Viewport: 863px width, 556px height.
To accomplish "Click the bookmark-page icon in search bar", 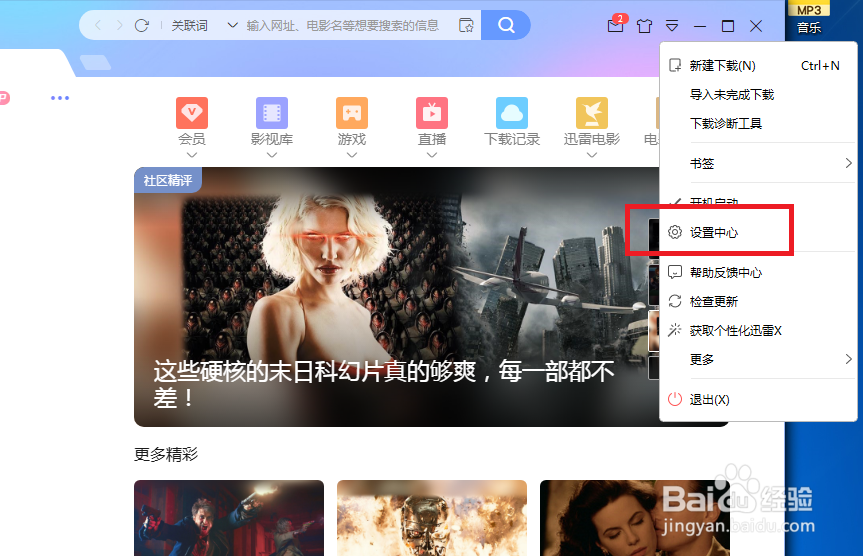I will pyautogui.click(x=466, y=25).
